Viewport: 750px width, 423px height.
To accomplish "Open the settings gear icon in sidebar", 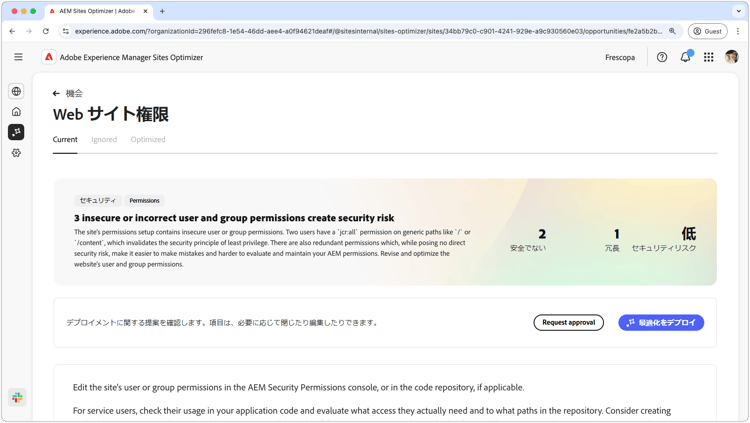I will [16, 153].
